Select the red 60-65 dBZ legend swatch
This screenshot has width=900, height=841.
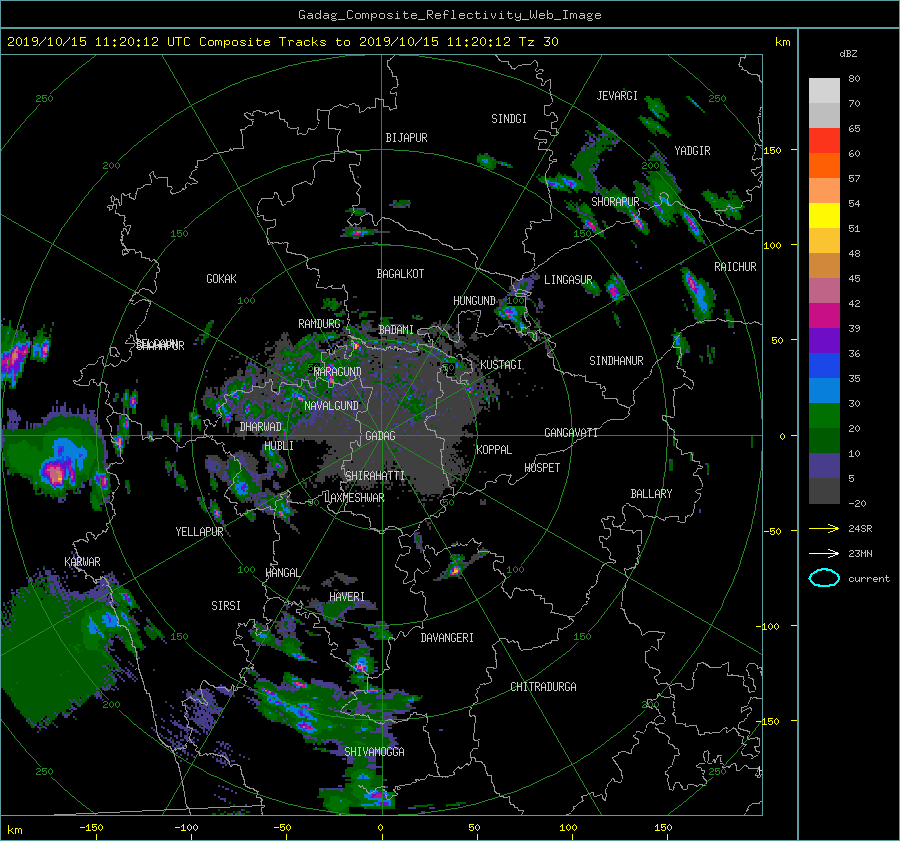pyautogui.click(x=824, y=141)
